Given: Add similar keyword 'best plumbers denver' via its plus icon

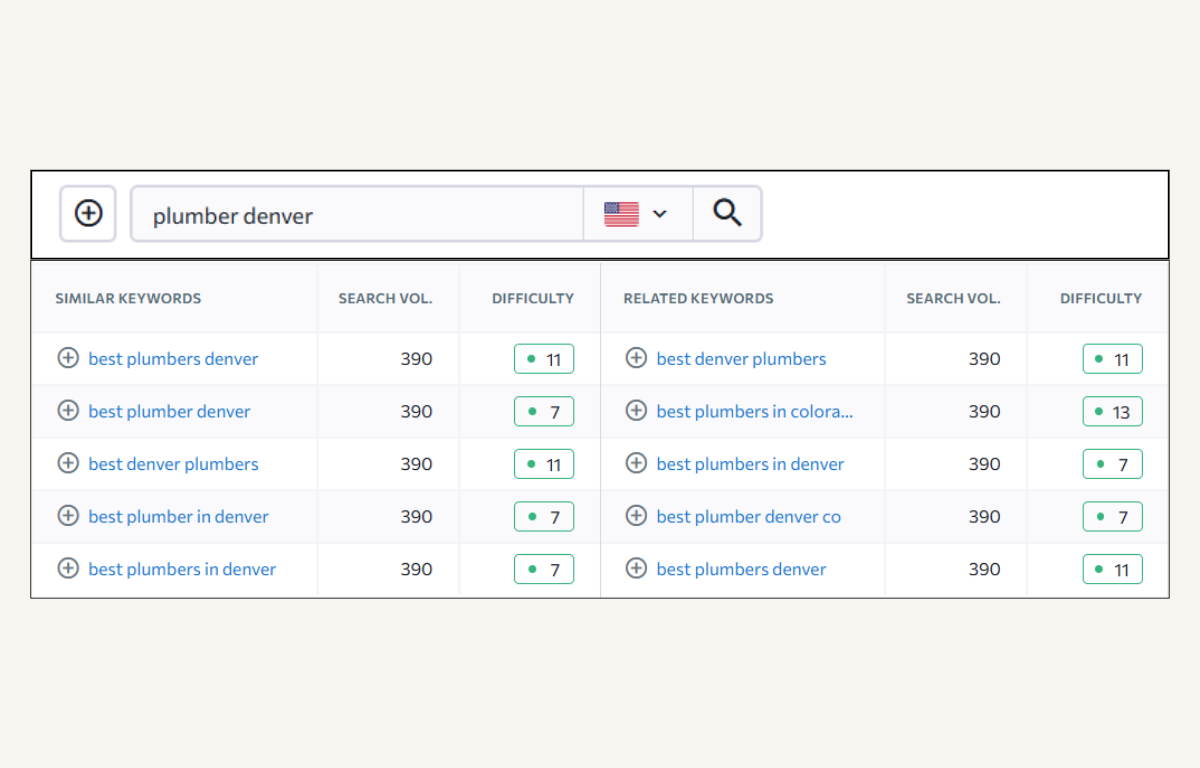Looking at the screenshot, I should [x=68, y=358].
